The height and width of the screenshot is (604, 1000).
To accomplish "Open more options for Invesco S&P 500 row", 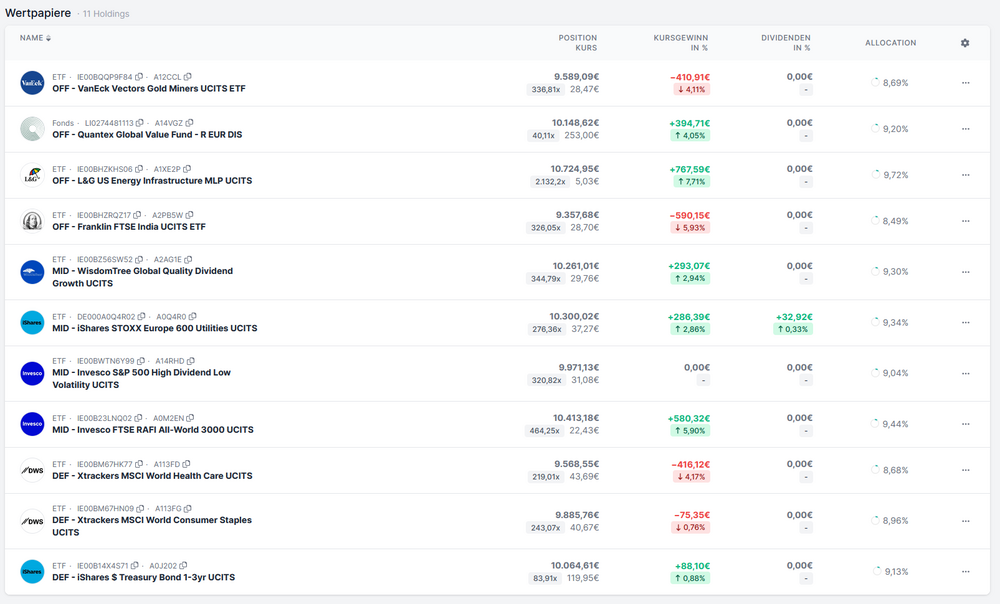I will 966,373.
